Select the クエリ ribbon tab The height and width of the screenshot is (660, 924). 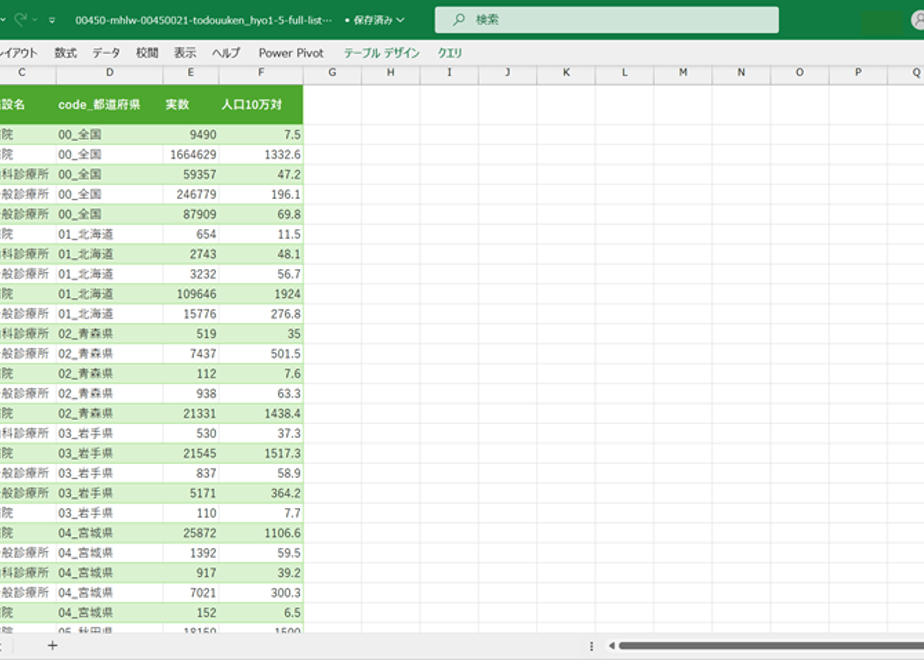point(450,53)
